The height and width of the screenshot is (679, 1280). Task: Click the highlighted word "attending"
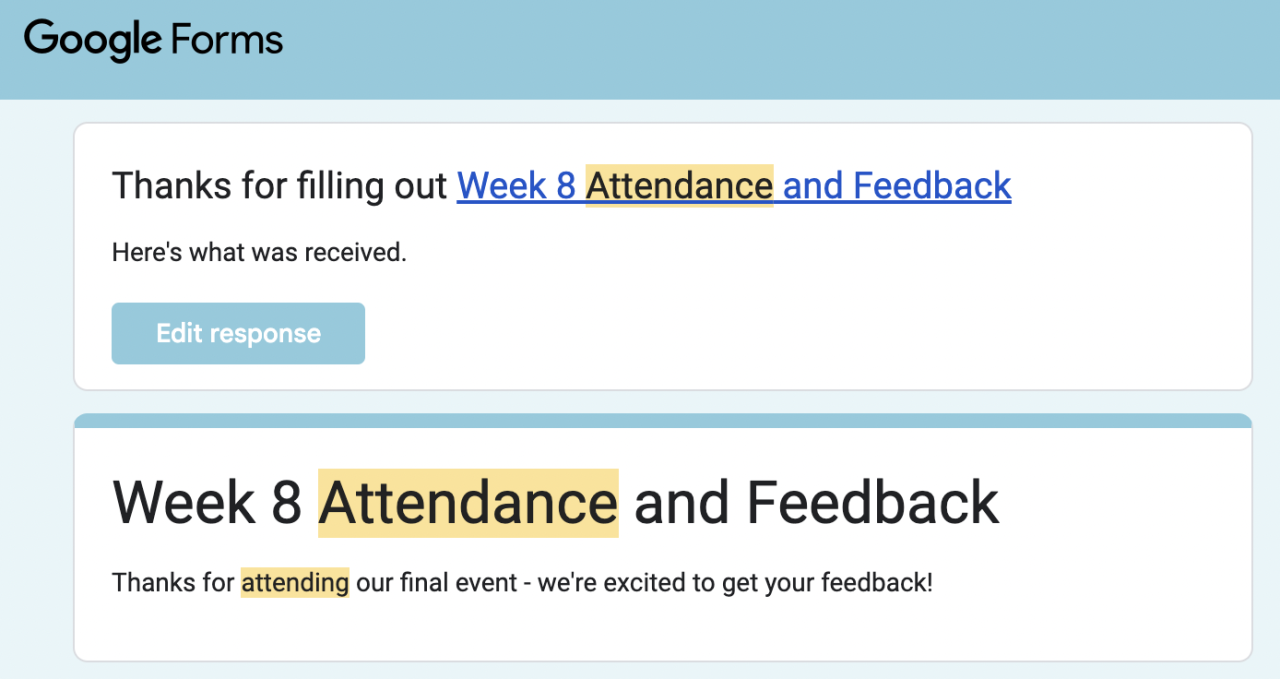click(294, 582)
